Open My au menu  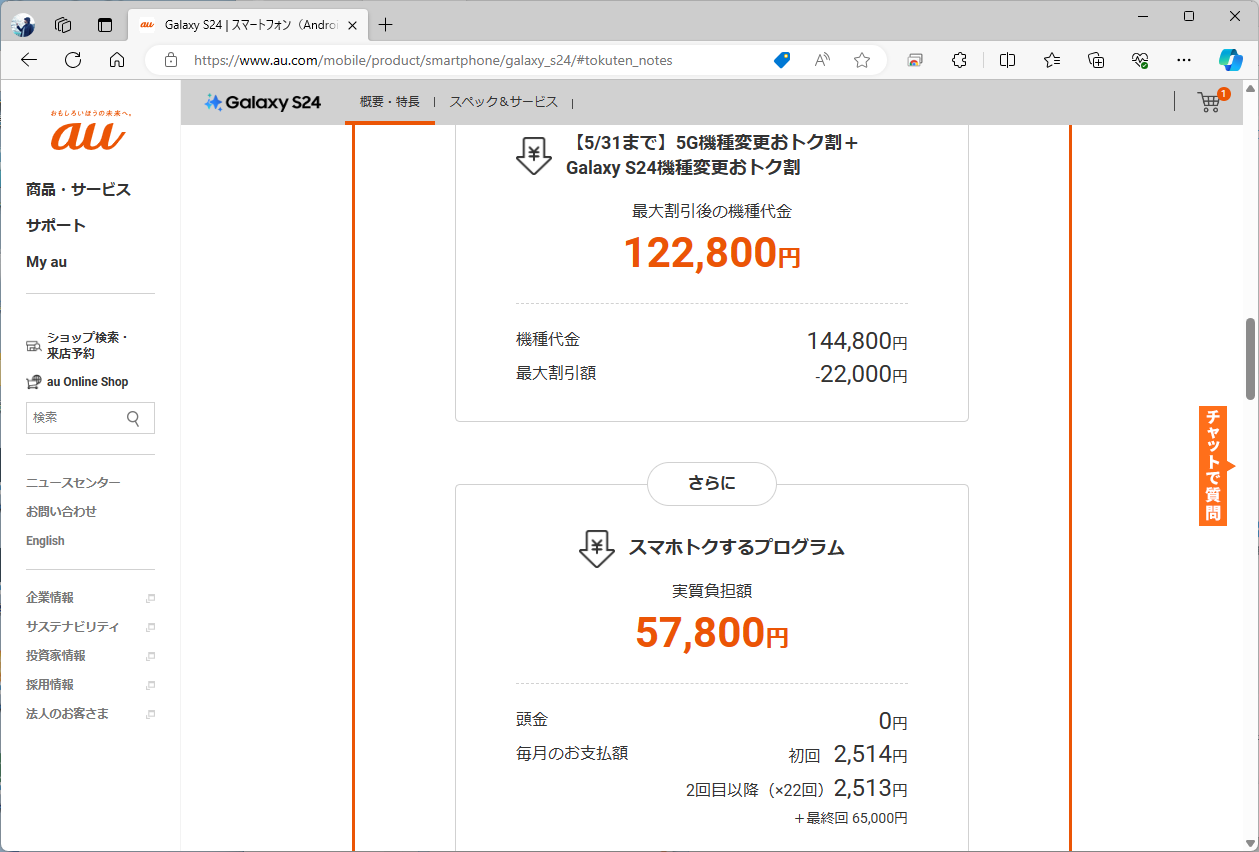(46, 262)
